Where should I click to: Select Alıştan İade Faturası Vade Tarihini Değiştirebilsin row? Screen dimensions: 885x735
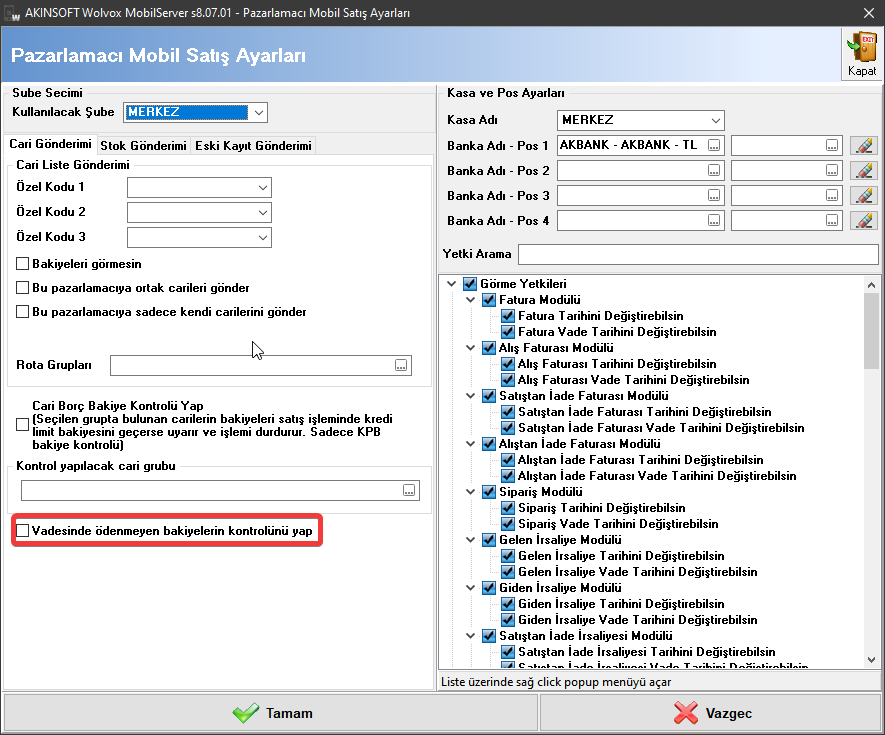pos(657,476)
